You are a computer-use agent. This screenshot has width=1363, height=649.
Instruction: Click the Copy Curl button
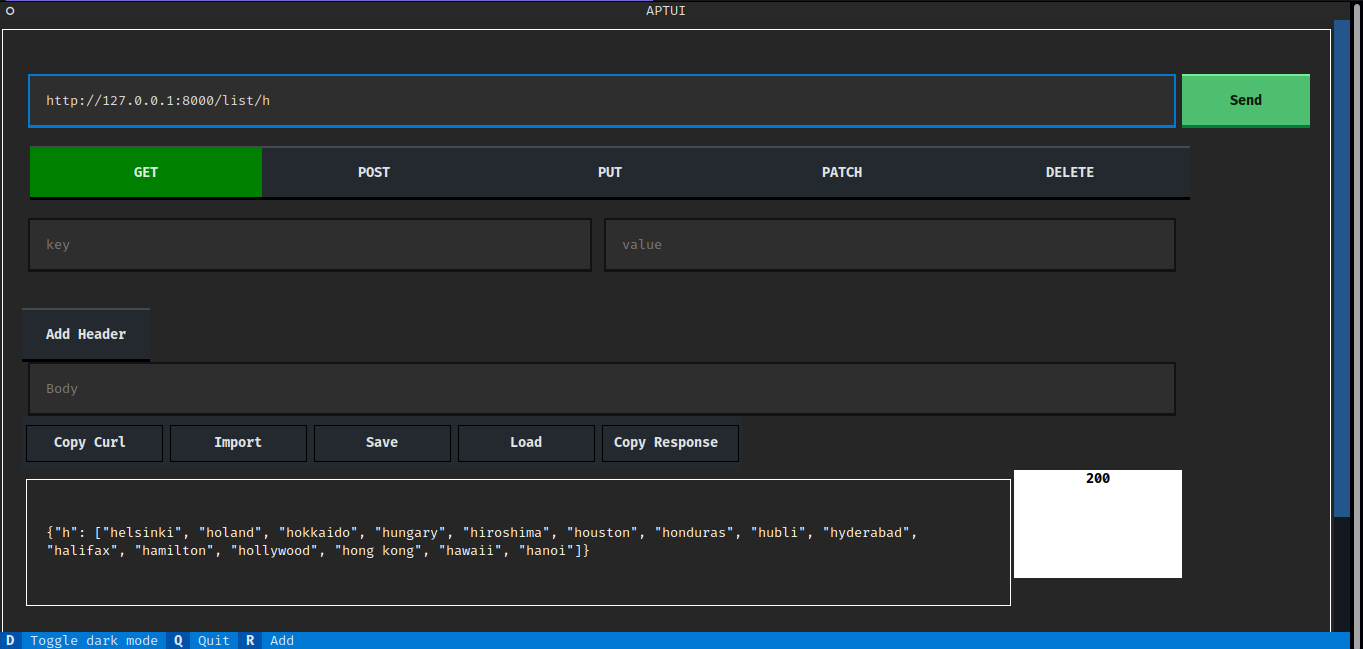coord(94,443)
